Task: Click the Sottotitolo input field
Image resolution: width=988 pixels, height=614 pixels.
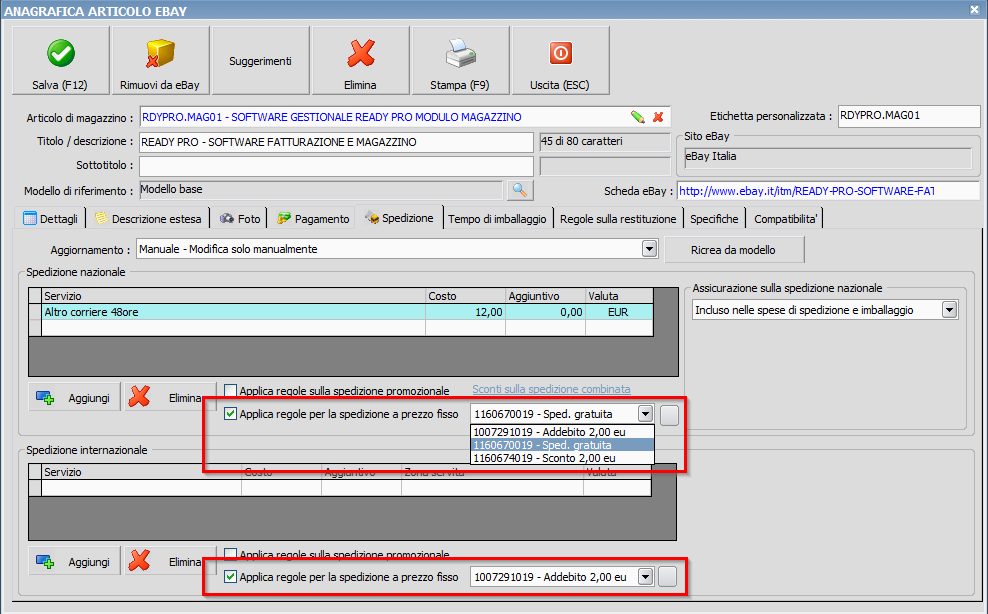Action: pyautogui.click(x=336, y=166)
